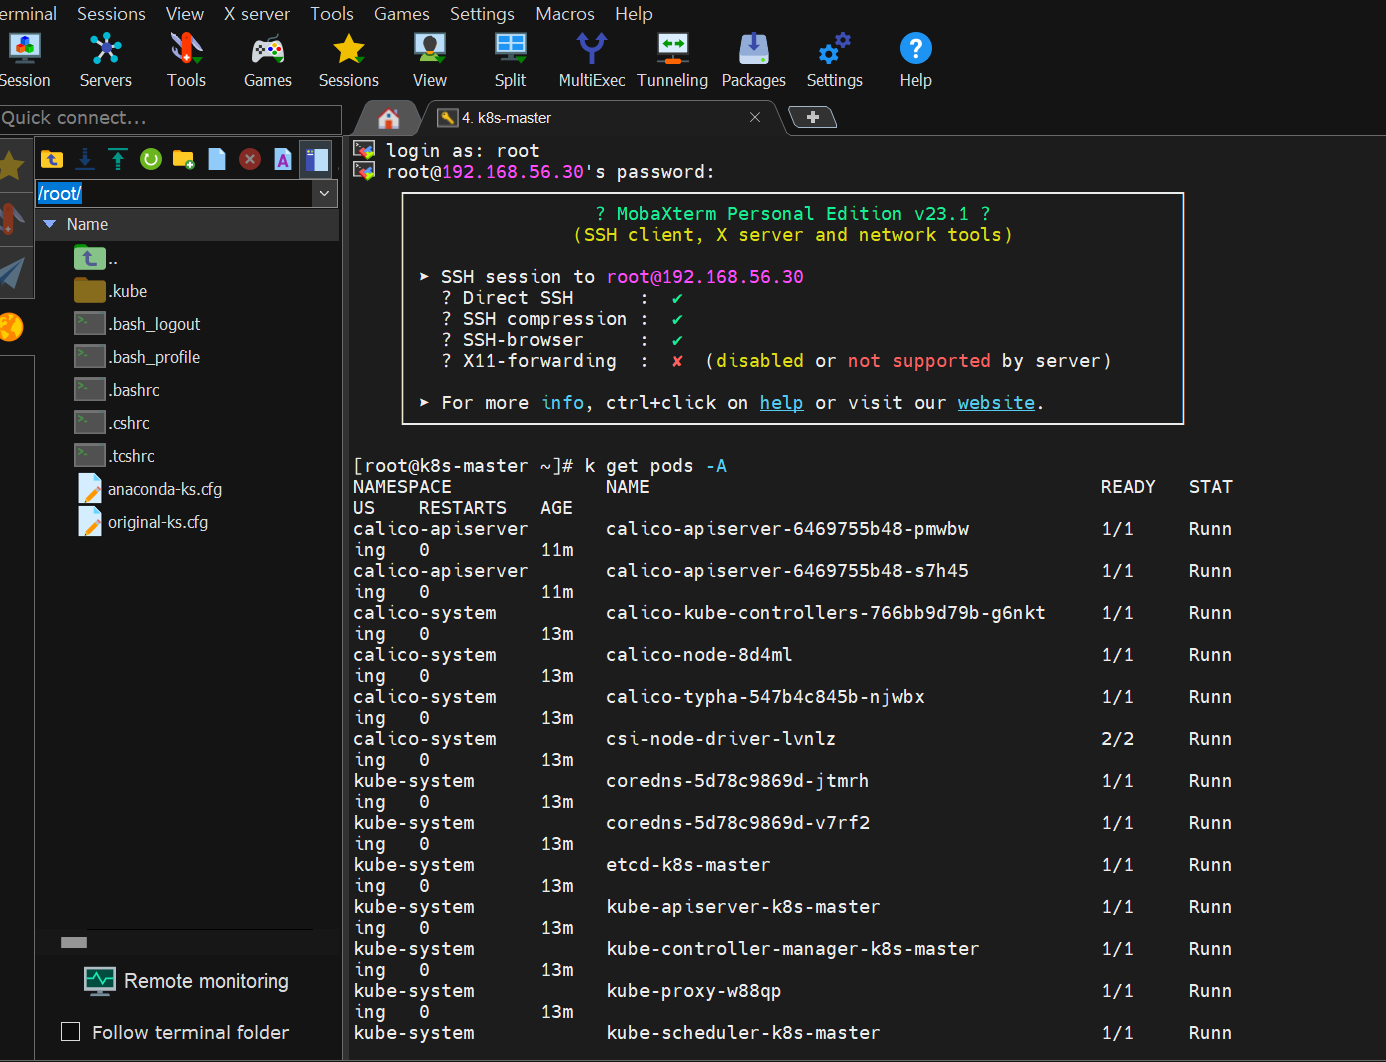
Task: Select the .bash_logout file
Action: (138, 324)
